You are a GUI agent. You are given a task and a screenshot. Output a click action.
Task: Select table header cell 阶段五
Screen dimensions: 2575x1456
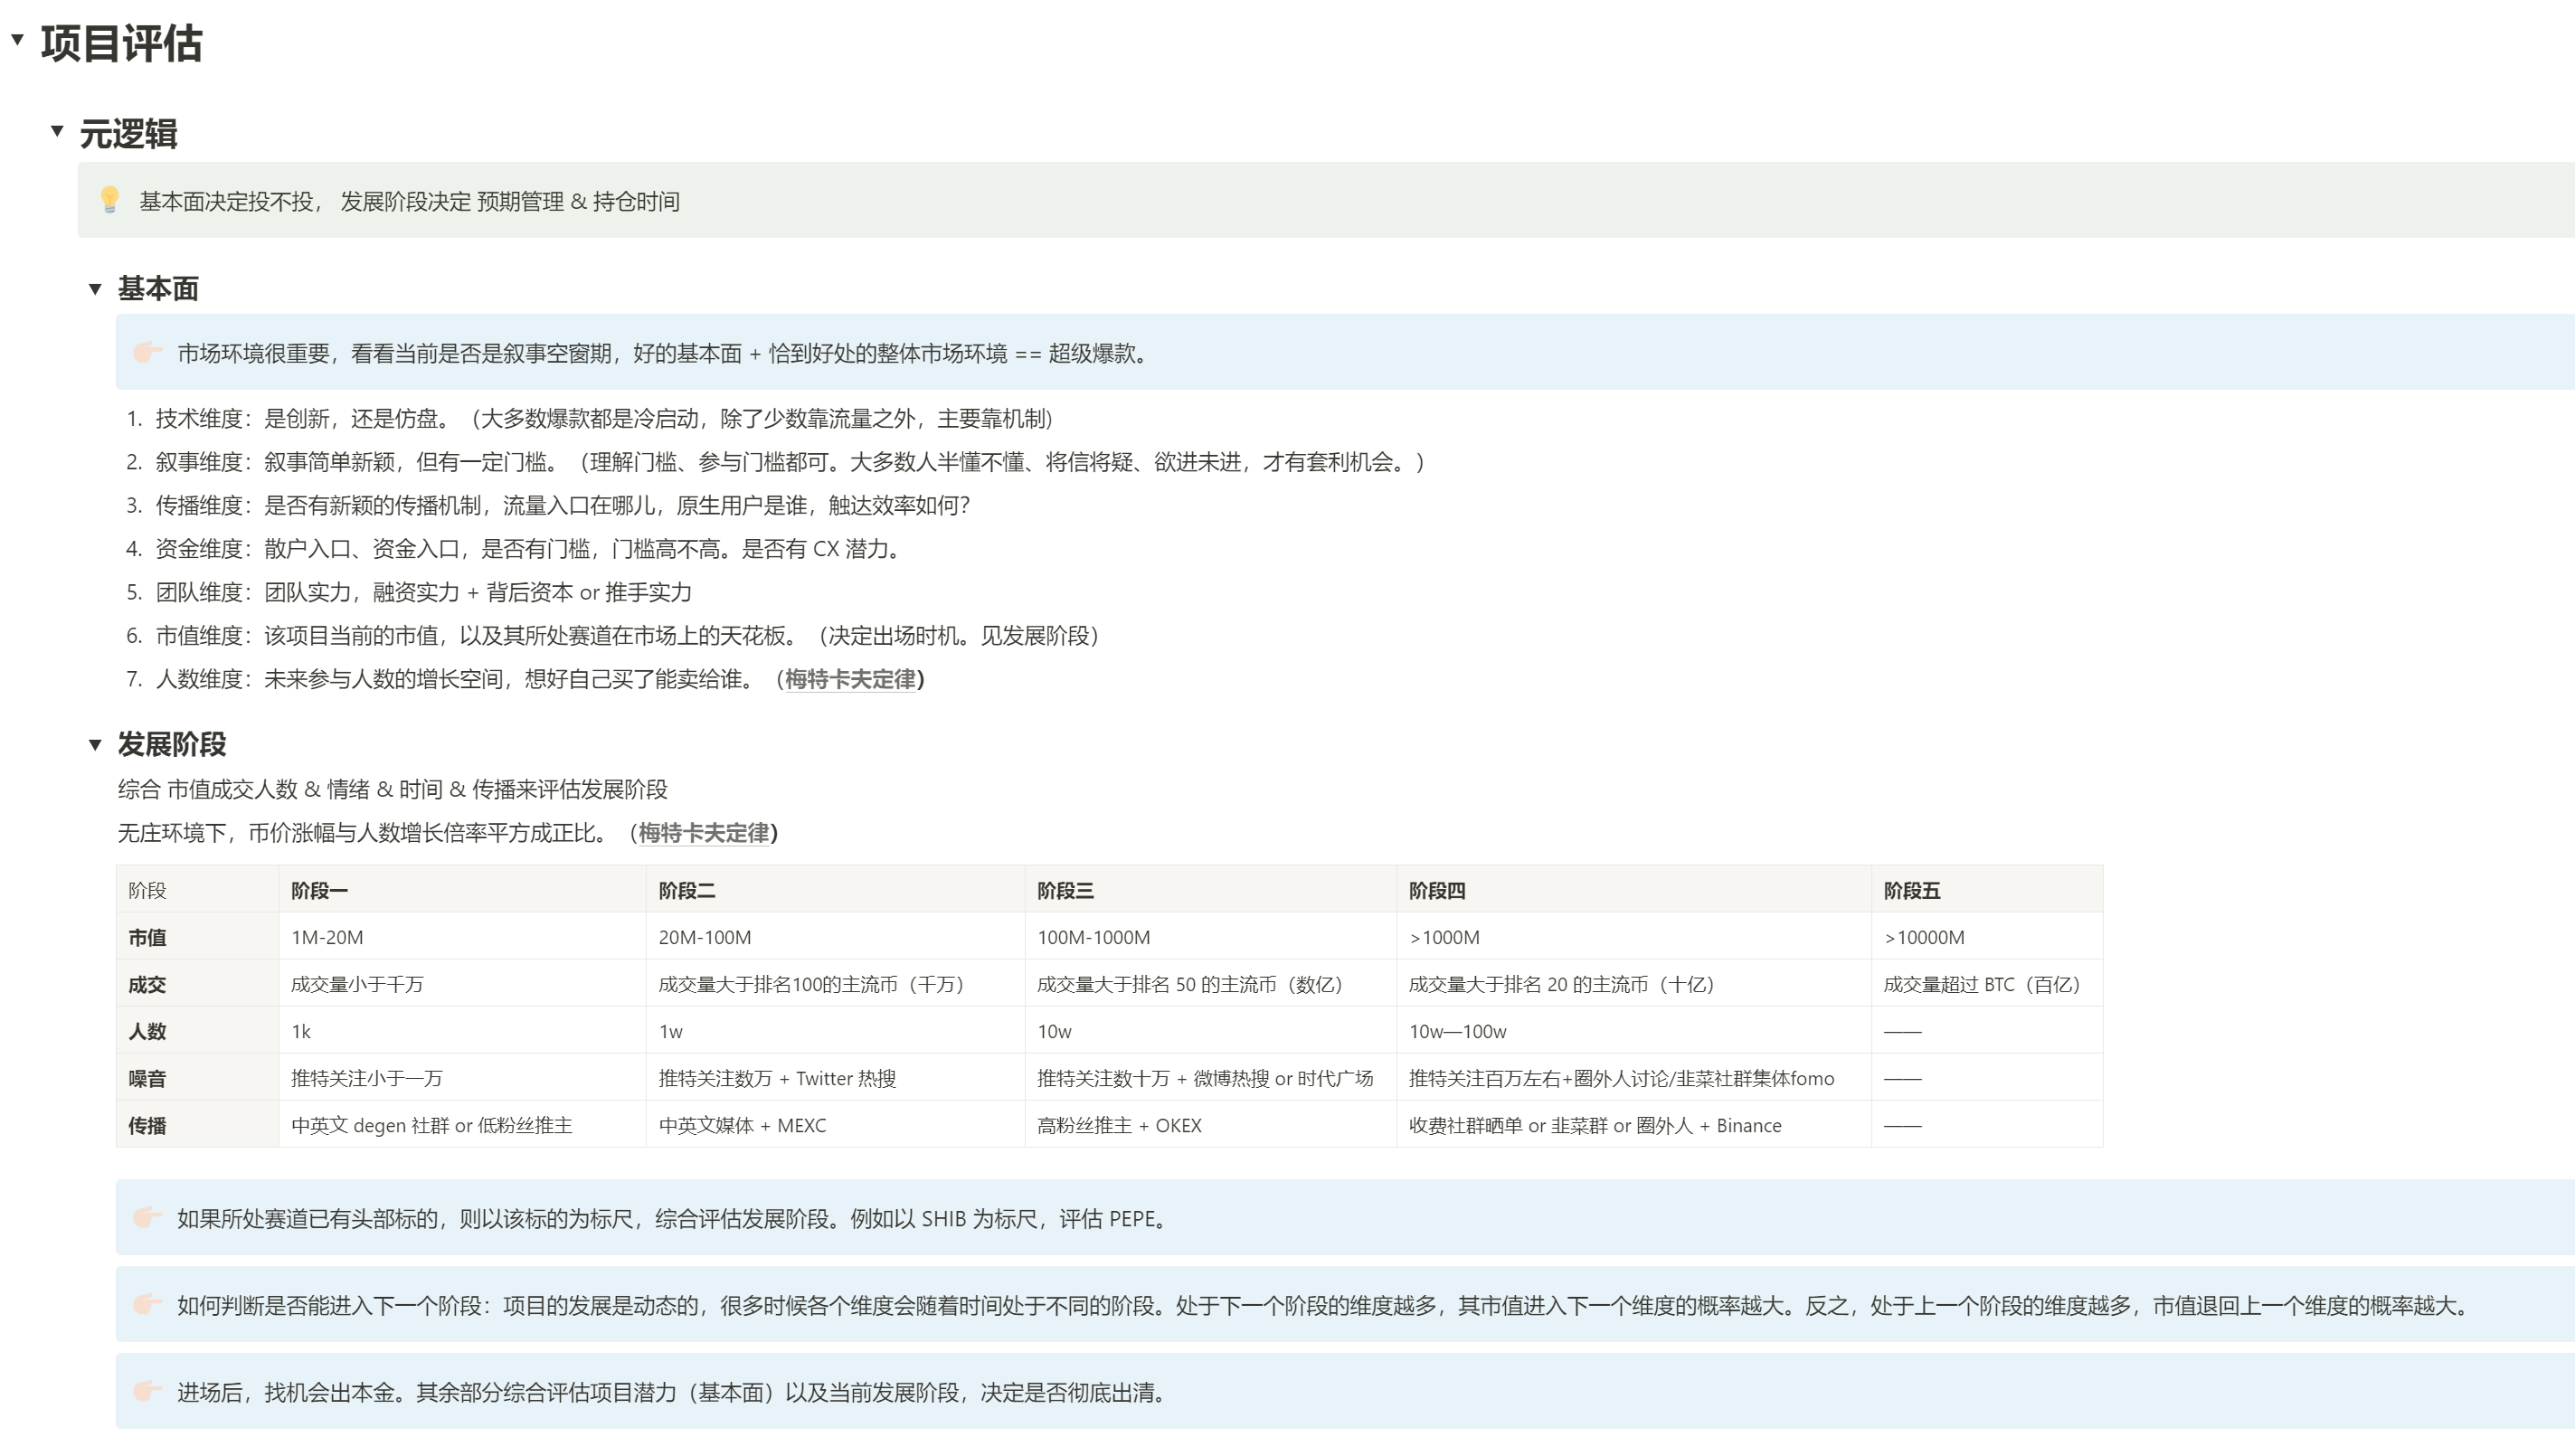1986,890
